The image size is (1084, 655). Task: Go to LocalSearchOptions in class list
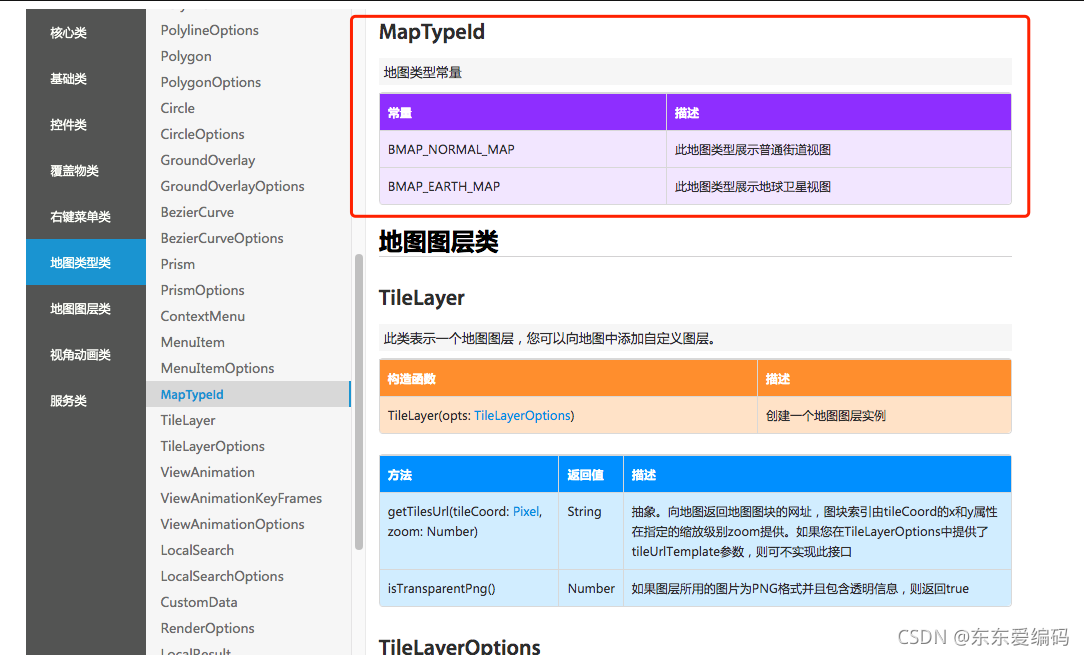click(222, 576)
